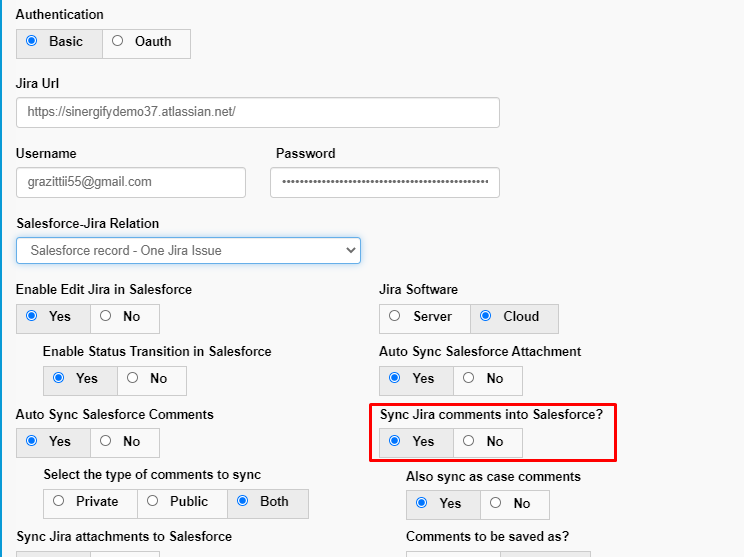Open the Salesforce-Jira Relation dropdown
Viewport: 744px width, 557px height.
pyautogui.click(x=188, y=251)
